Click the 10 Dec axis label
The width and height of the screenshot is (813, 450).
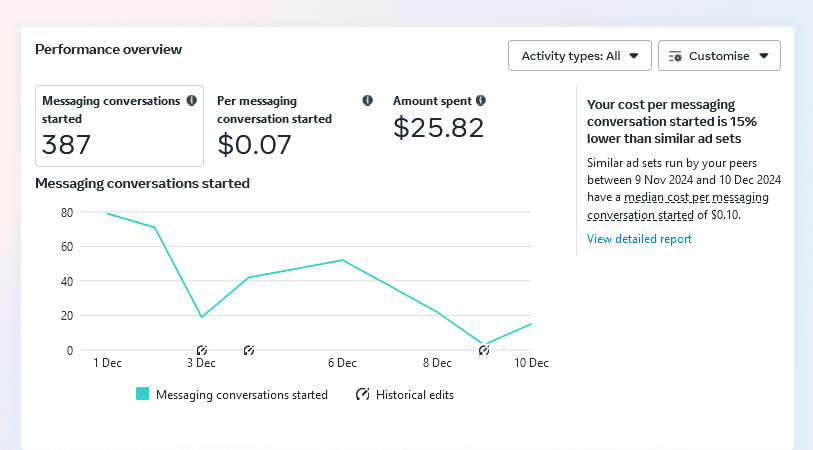coord(531,363)
